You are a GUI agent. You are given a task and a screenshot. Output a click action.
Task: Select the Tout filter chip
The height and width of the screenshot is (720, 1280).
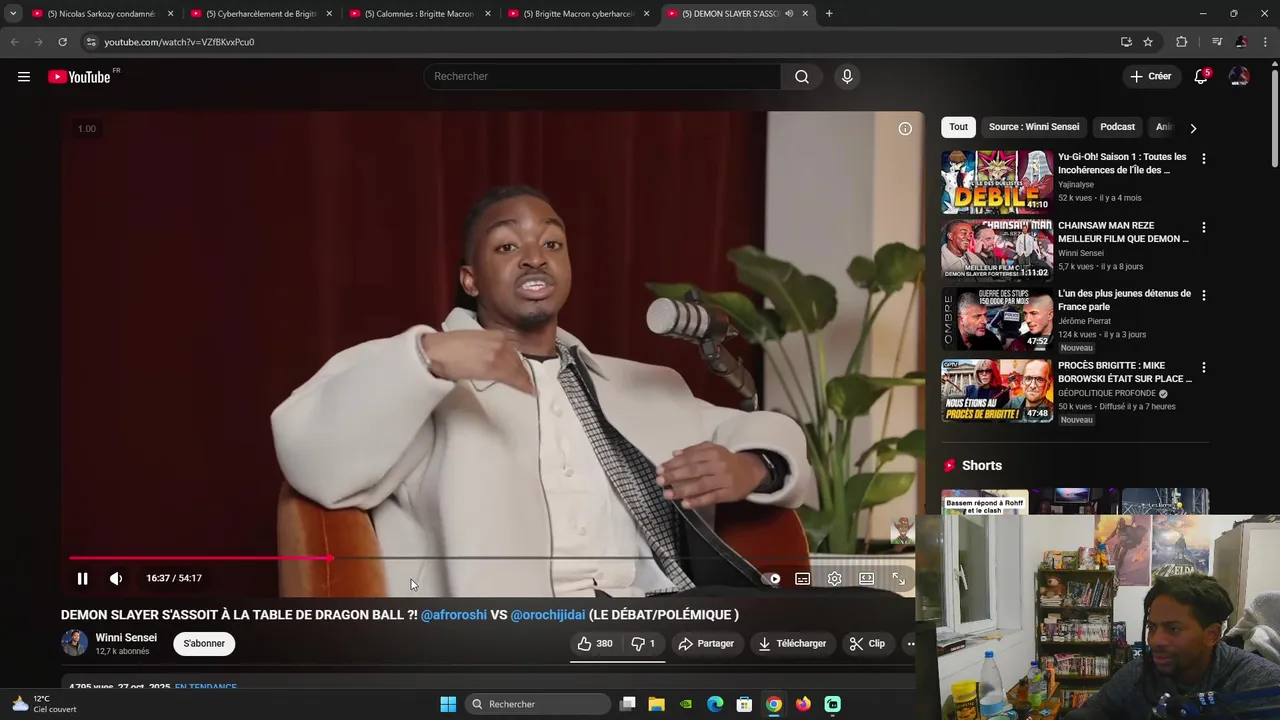tap(958, 127)
